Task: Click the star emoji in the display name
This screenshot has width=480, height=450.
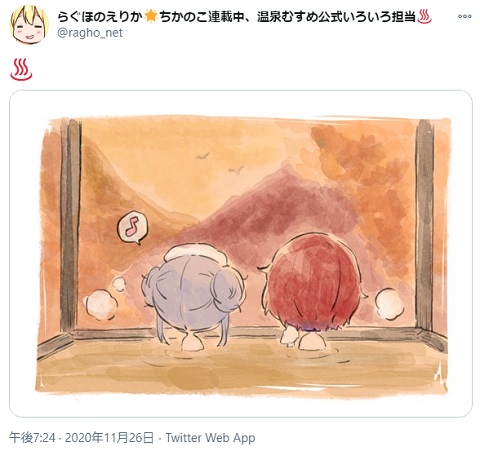Action: 151,17
